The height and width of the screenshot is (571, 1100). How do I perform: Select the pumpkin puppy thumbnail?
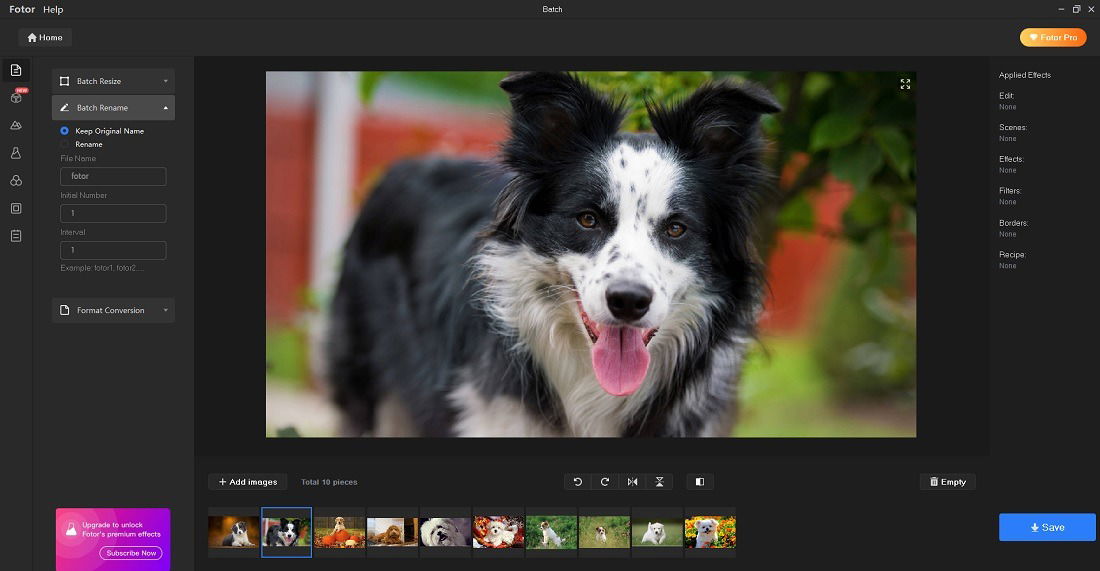[x=340, y=532]
